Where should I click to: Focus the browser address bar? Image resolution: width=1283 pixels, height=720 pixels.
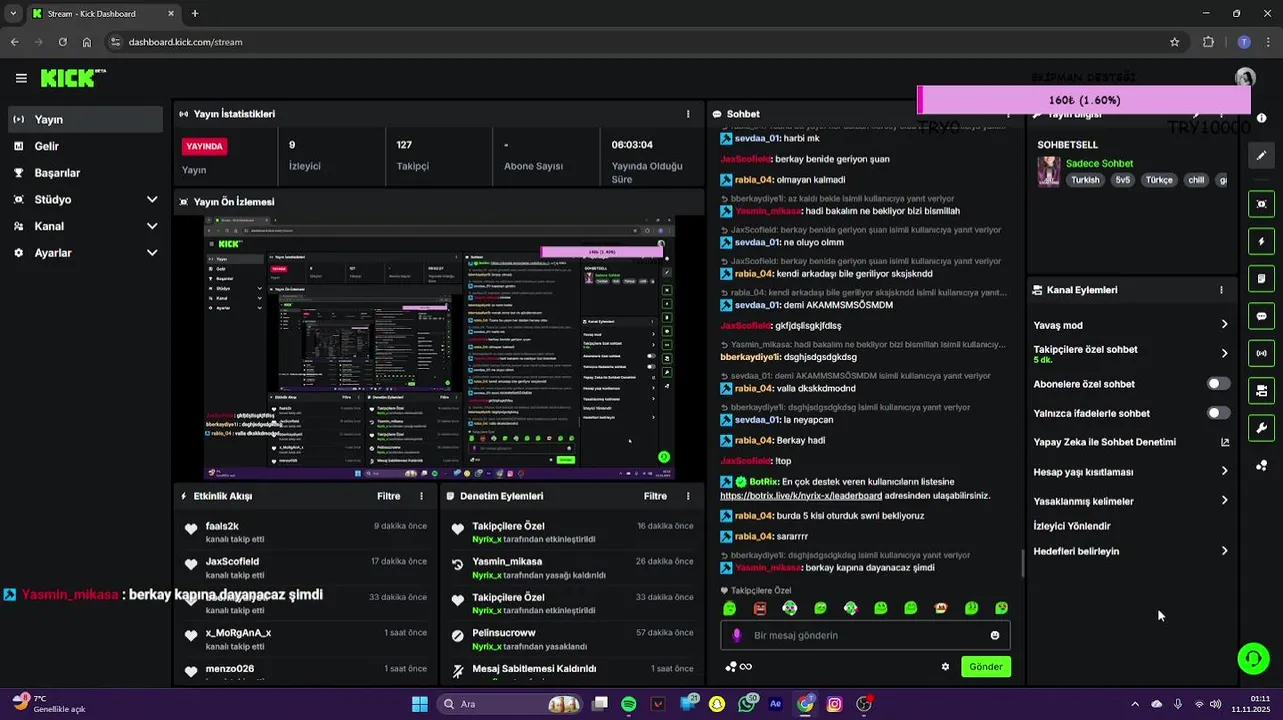coord(640,42)
